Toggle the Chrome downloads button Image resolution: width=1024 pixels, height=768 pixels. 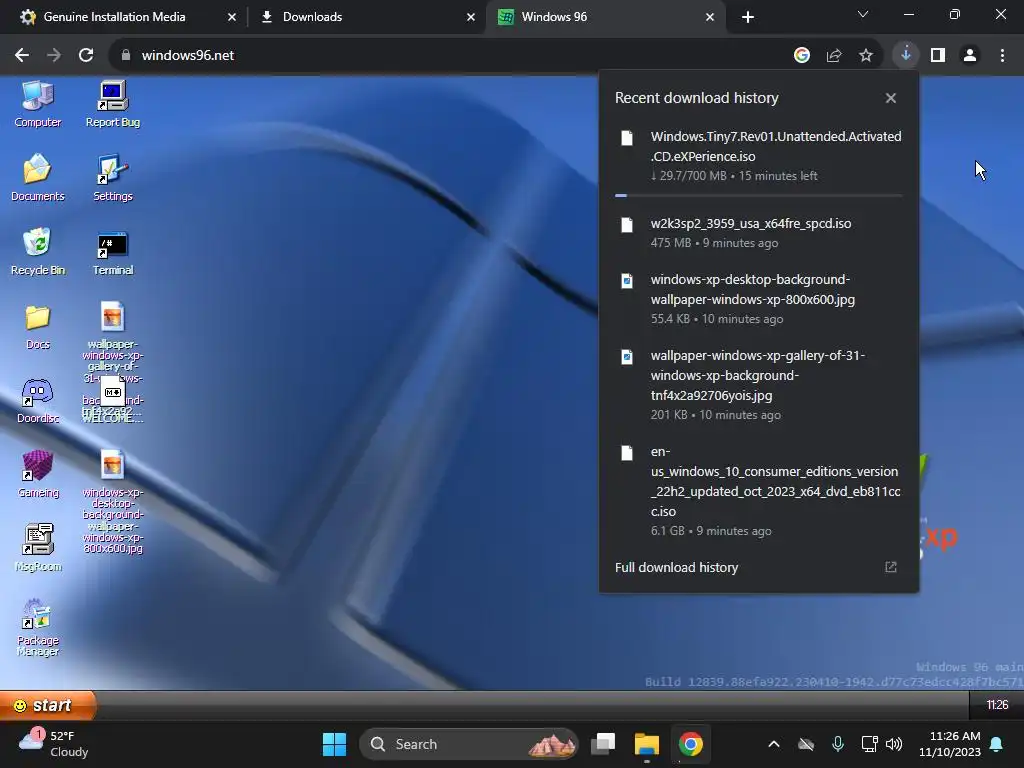906,55
